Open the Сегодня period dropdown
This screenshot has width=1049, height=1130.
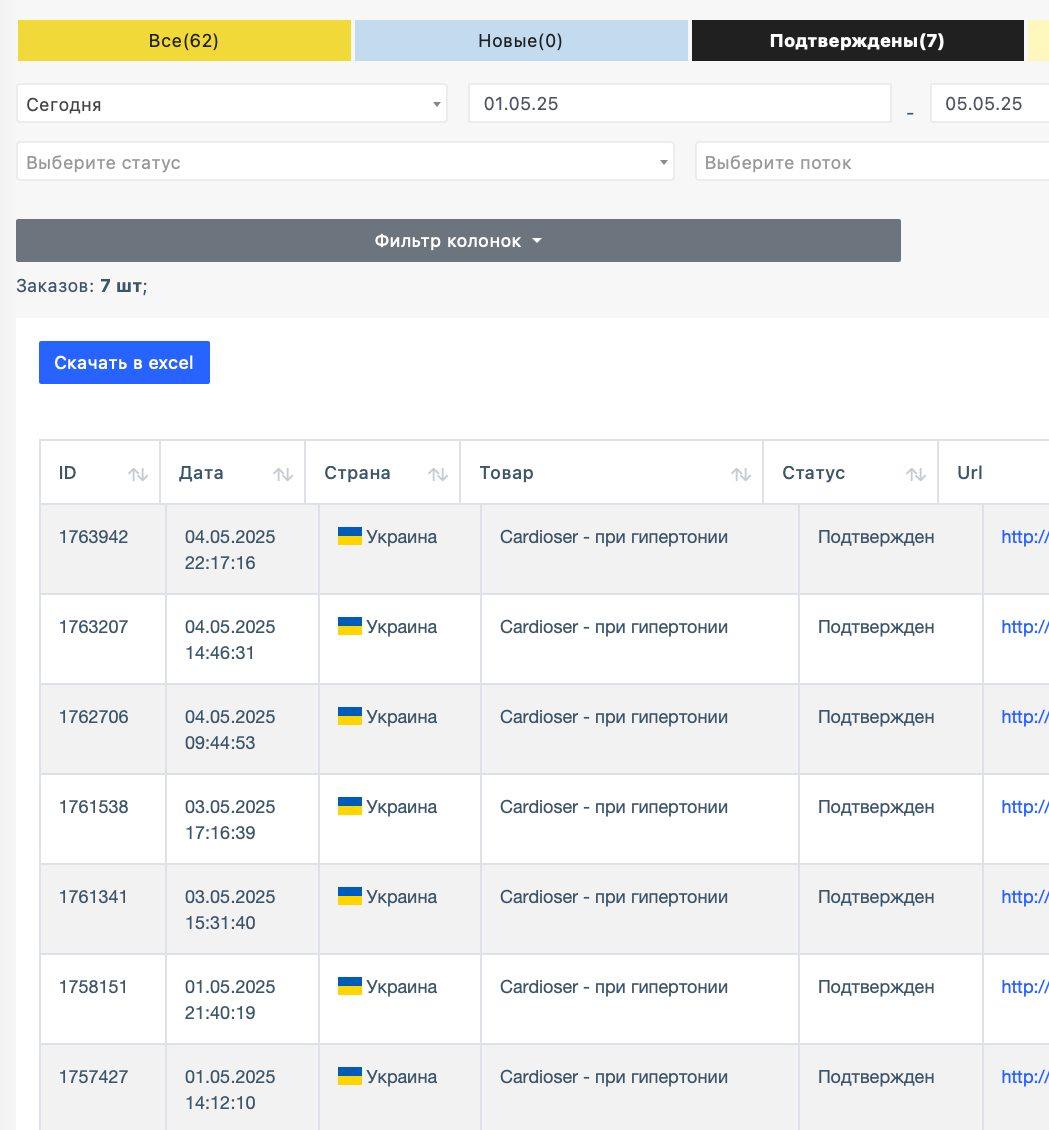231,104
